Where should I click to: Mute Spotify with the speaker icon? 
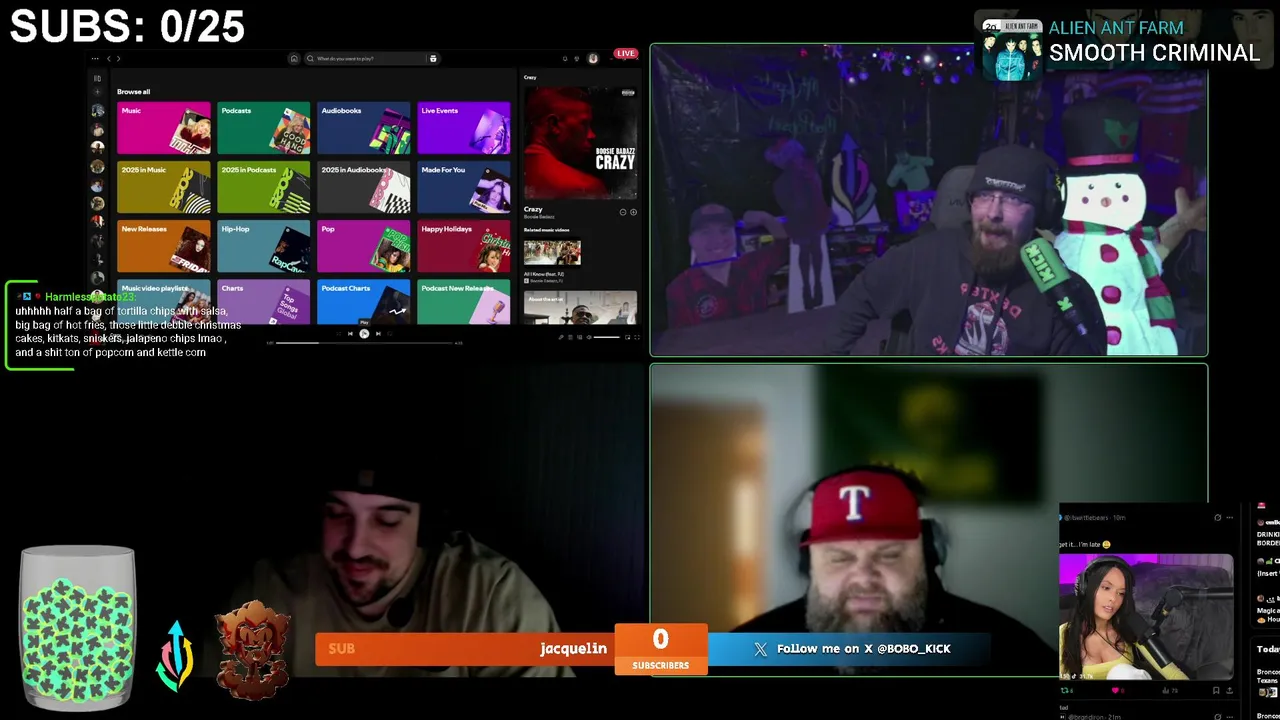pos(587,337)
